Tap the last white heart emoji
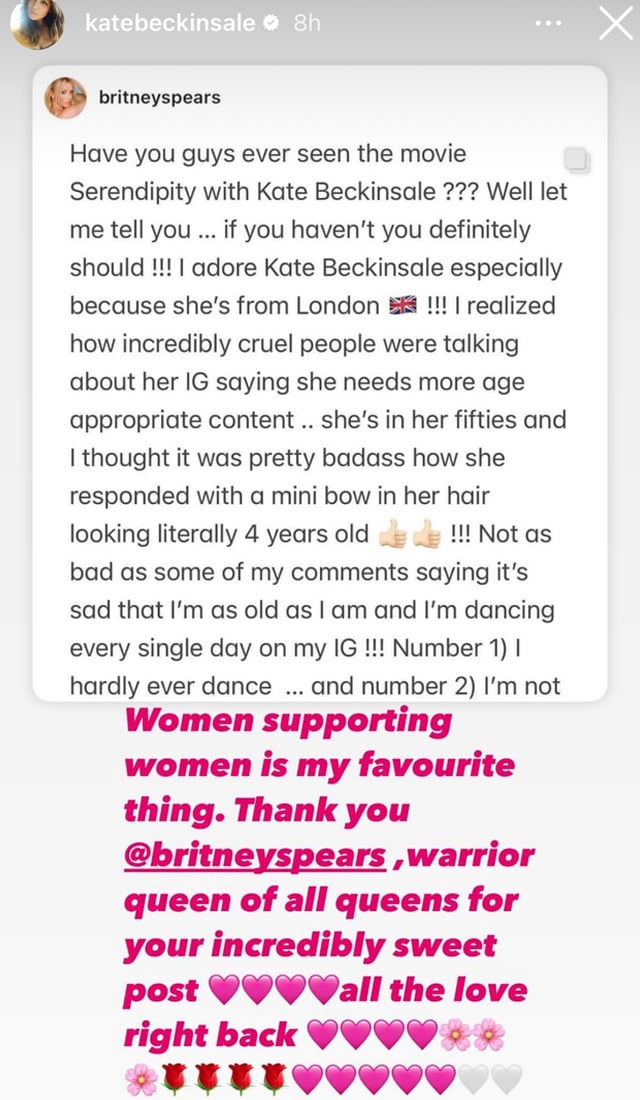Image resolution: width=640 pixels, height=1100 pixels. pos(507,1079)
